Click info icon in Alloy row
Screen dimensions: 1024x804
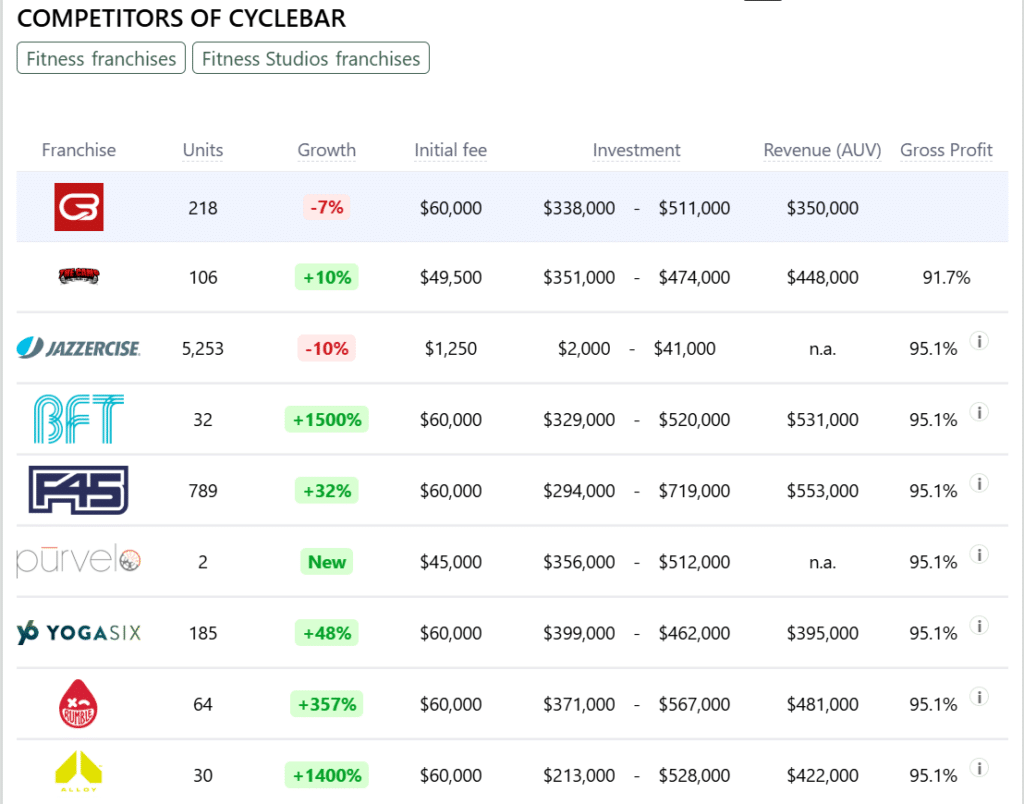(x=978, y=768)
